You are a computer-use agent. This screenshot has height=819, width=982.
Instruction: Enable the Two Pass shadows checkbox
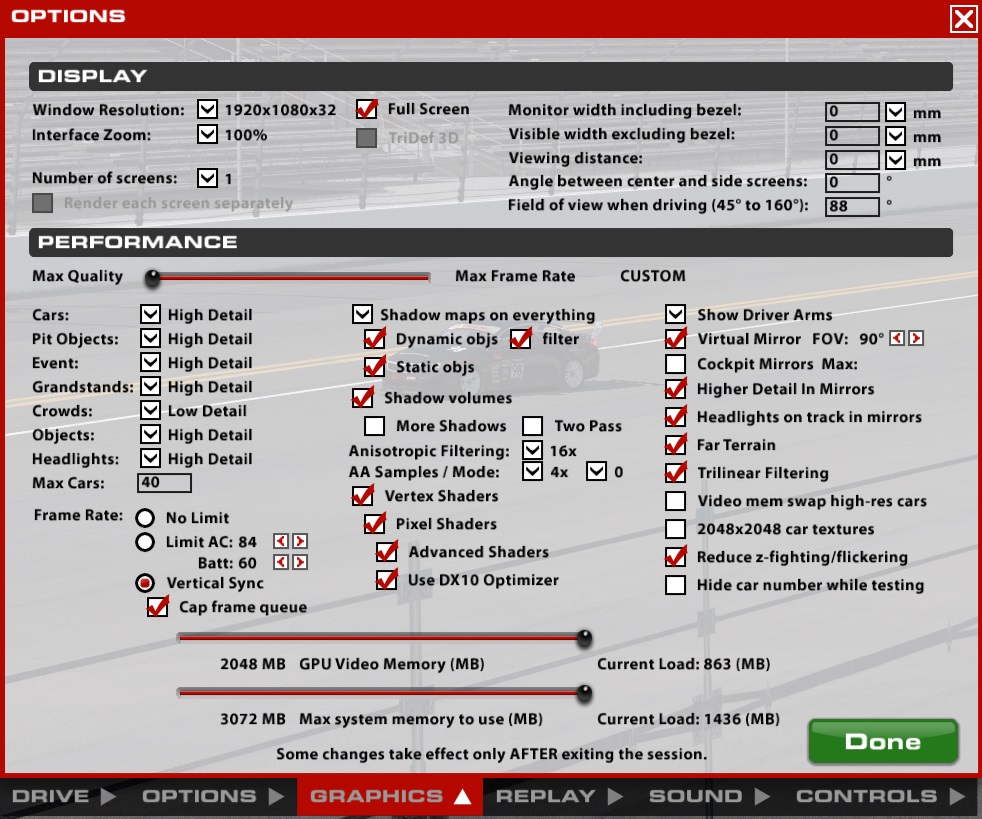click(533, 426)
